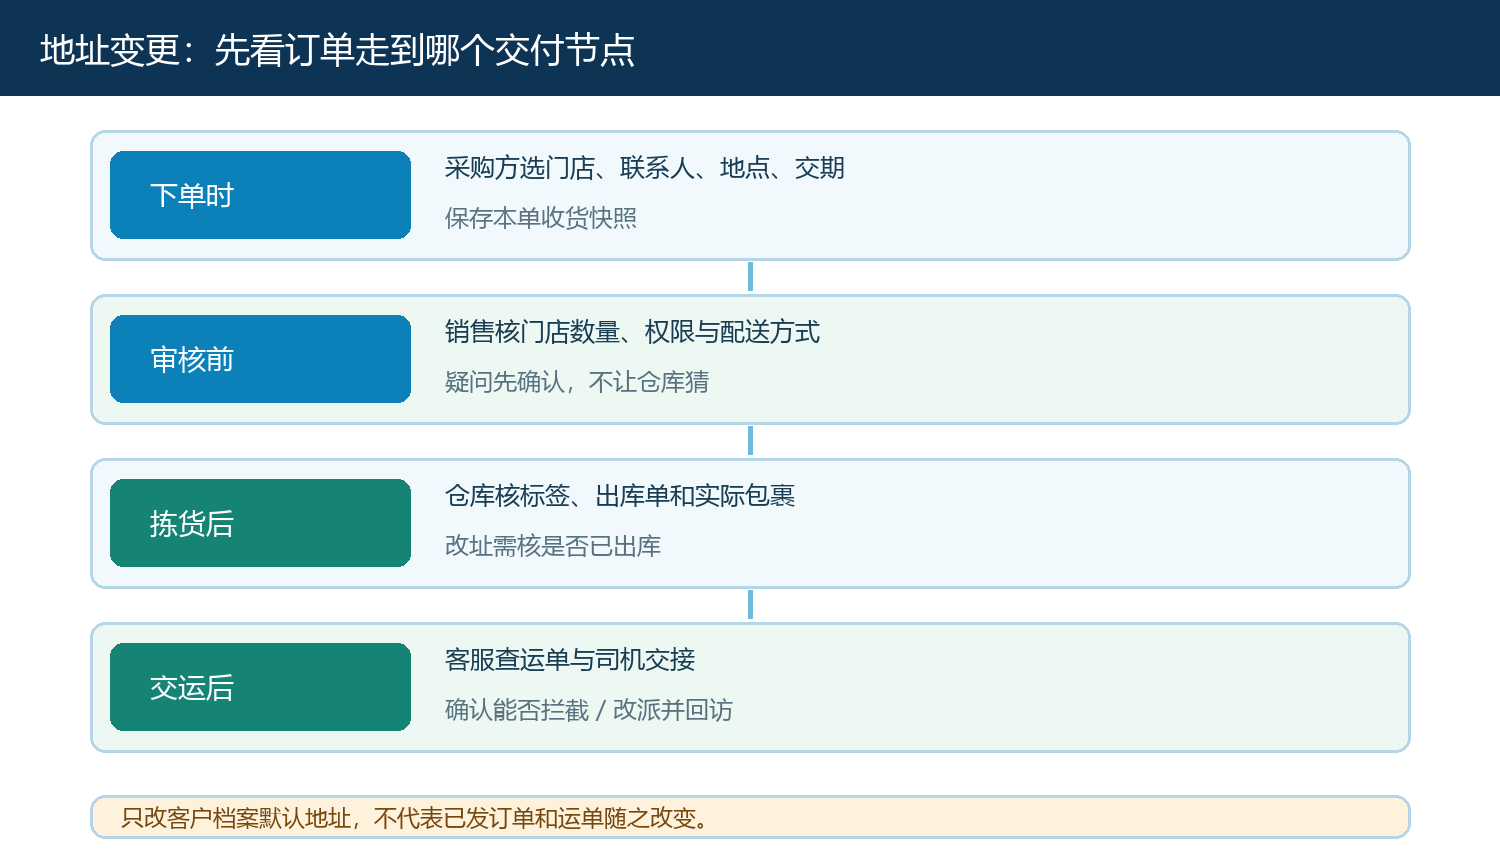Select the 审核前 stage label
This screenshot has height=850, width=1500.
260,359
